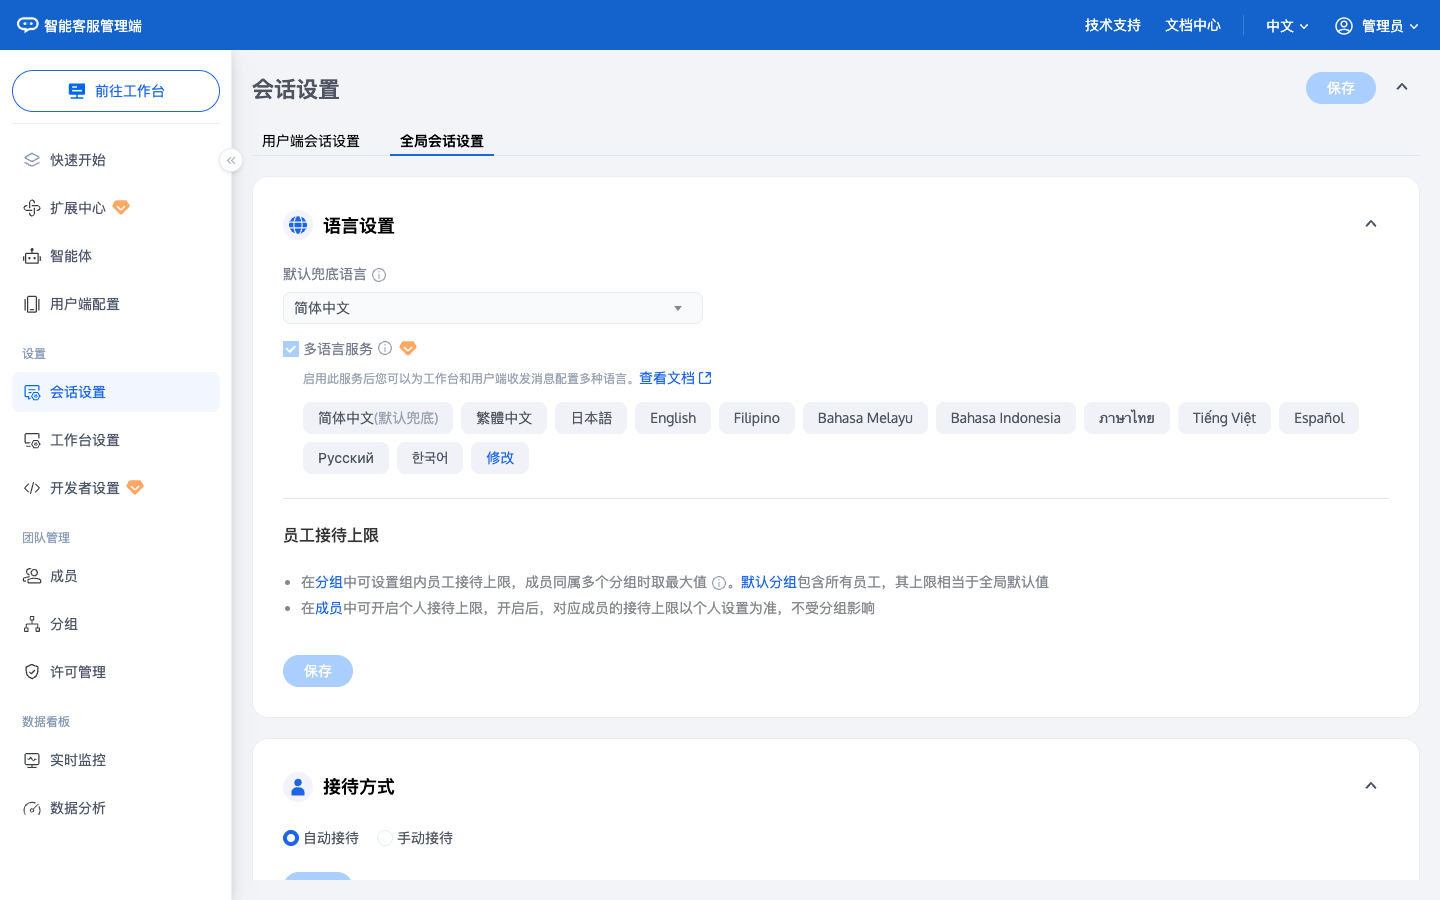Viewport: 1440px width, 900px height.
Task: Click the 许可管理 shield icon
Action: [x=32, y=672]
